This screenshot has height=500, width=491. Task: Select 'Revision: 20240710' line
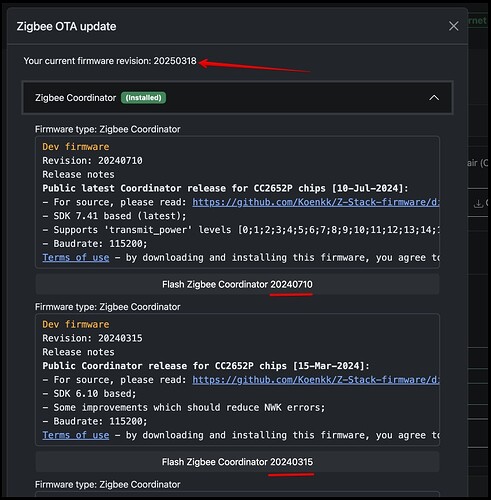coord(92,160)
